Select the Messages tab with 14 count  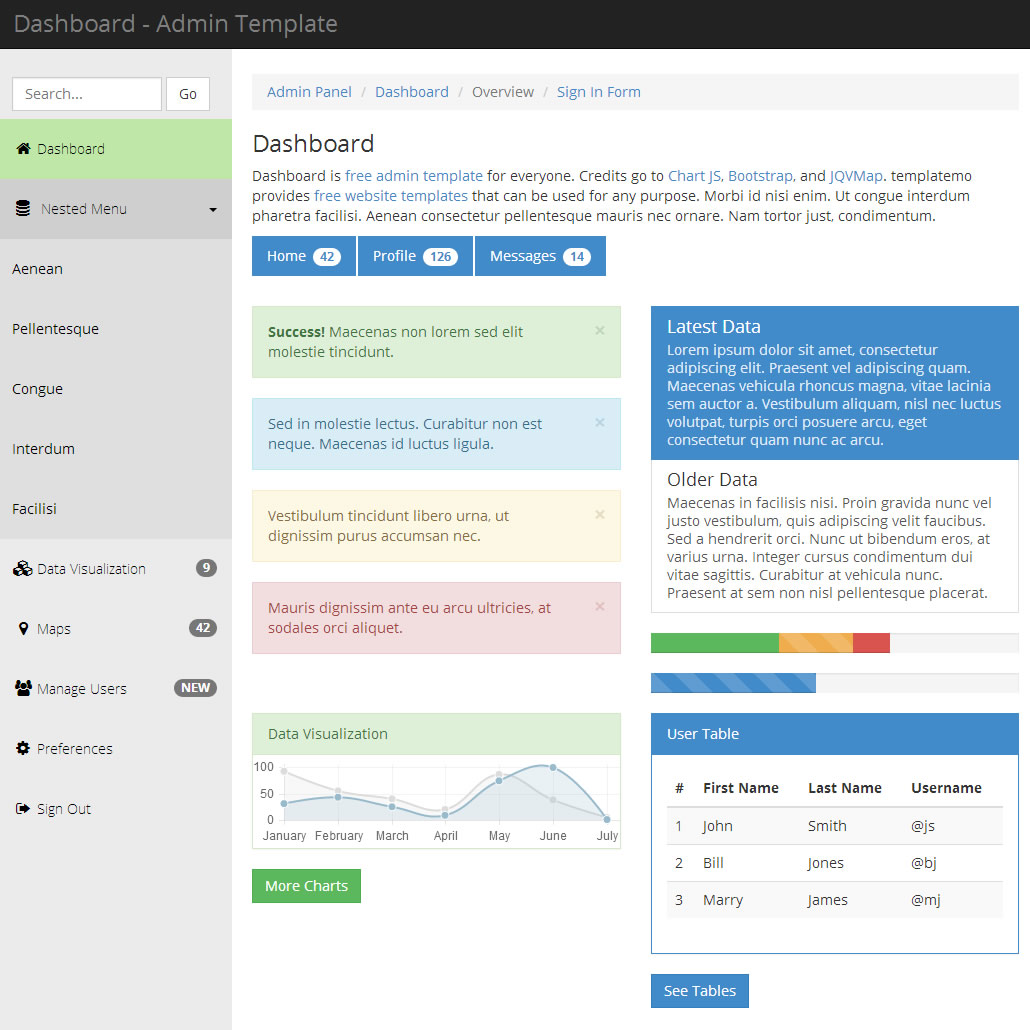pos(540,256)
